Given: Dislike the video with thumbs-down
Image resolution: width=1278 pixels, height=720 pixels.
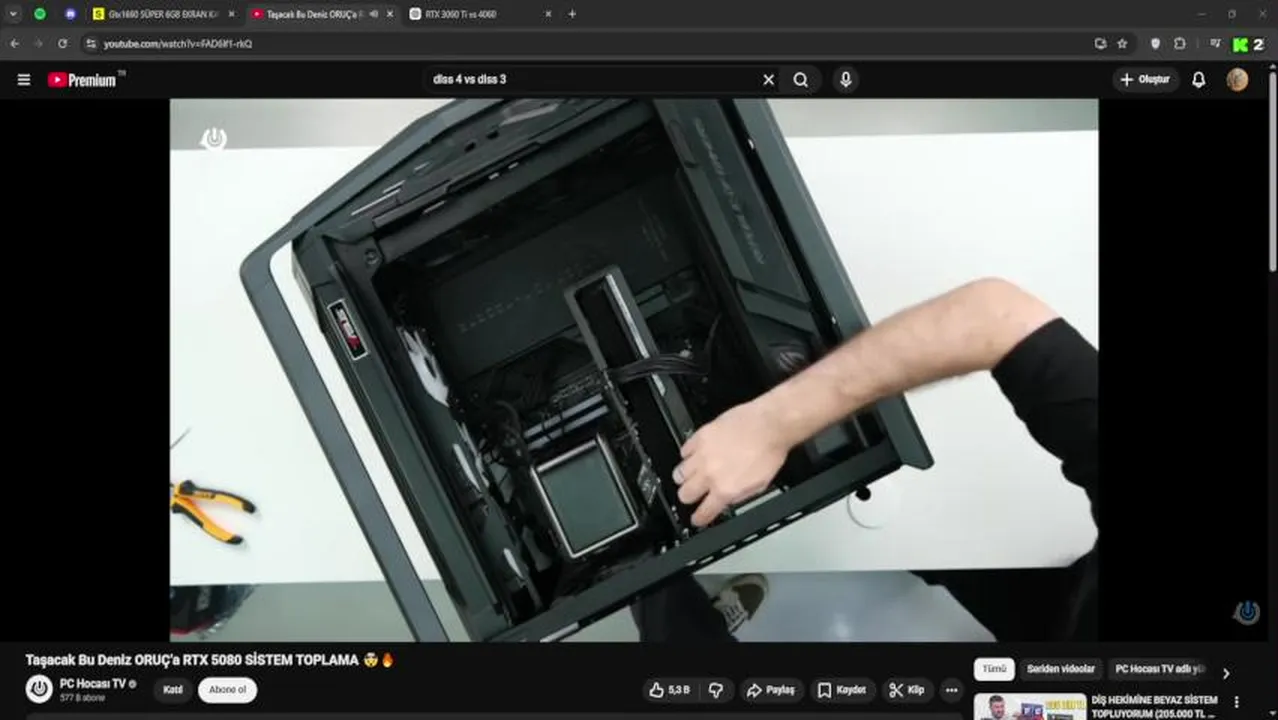Looking at the screenshot, I should click(716, 690).
